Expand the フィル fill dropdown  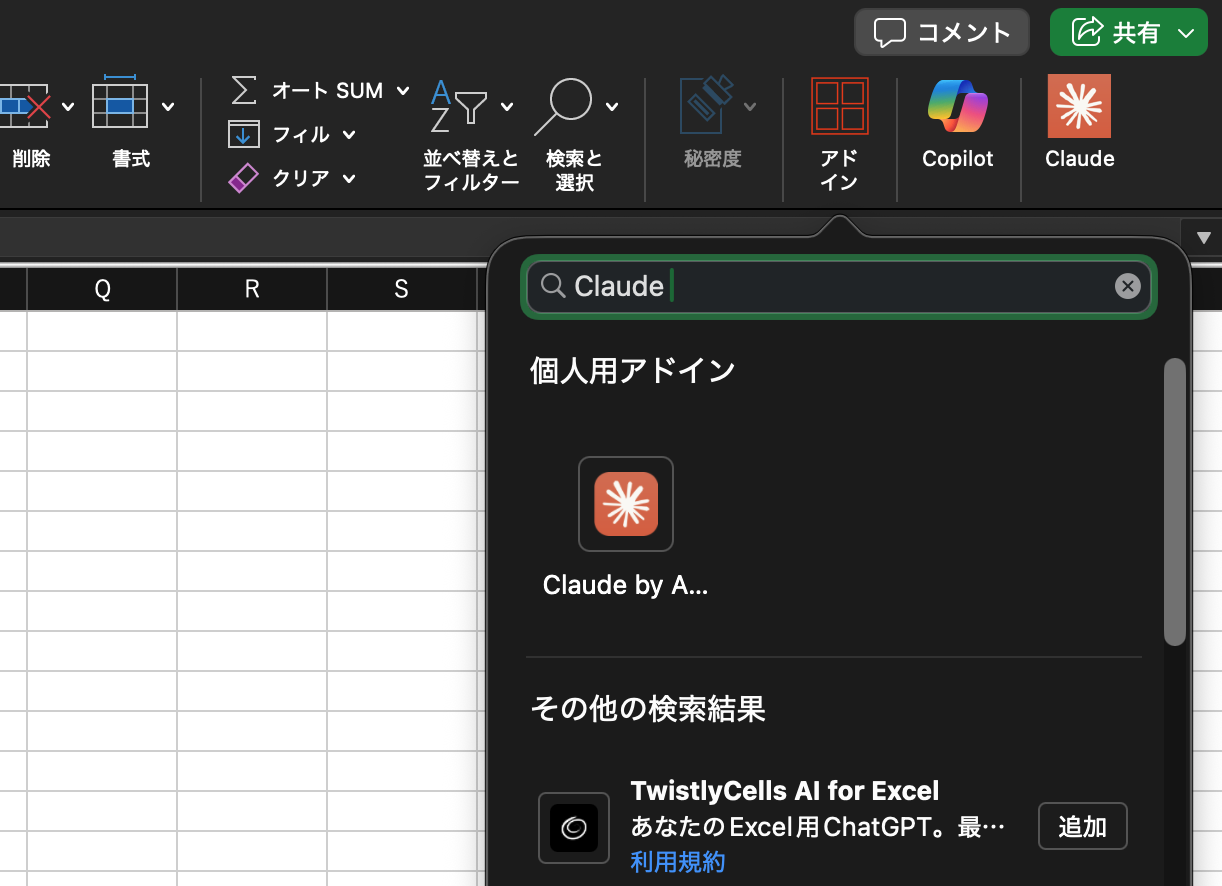click(x=349, y=134)
